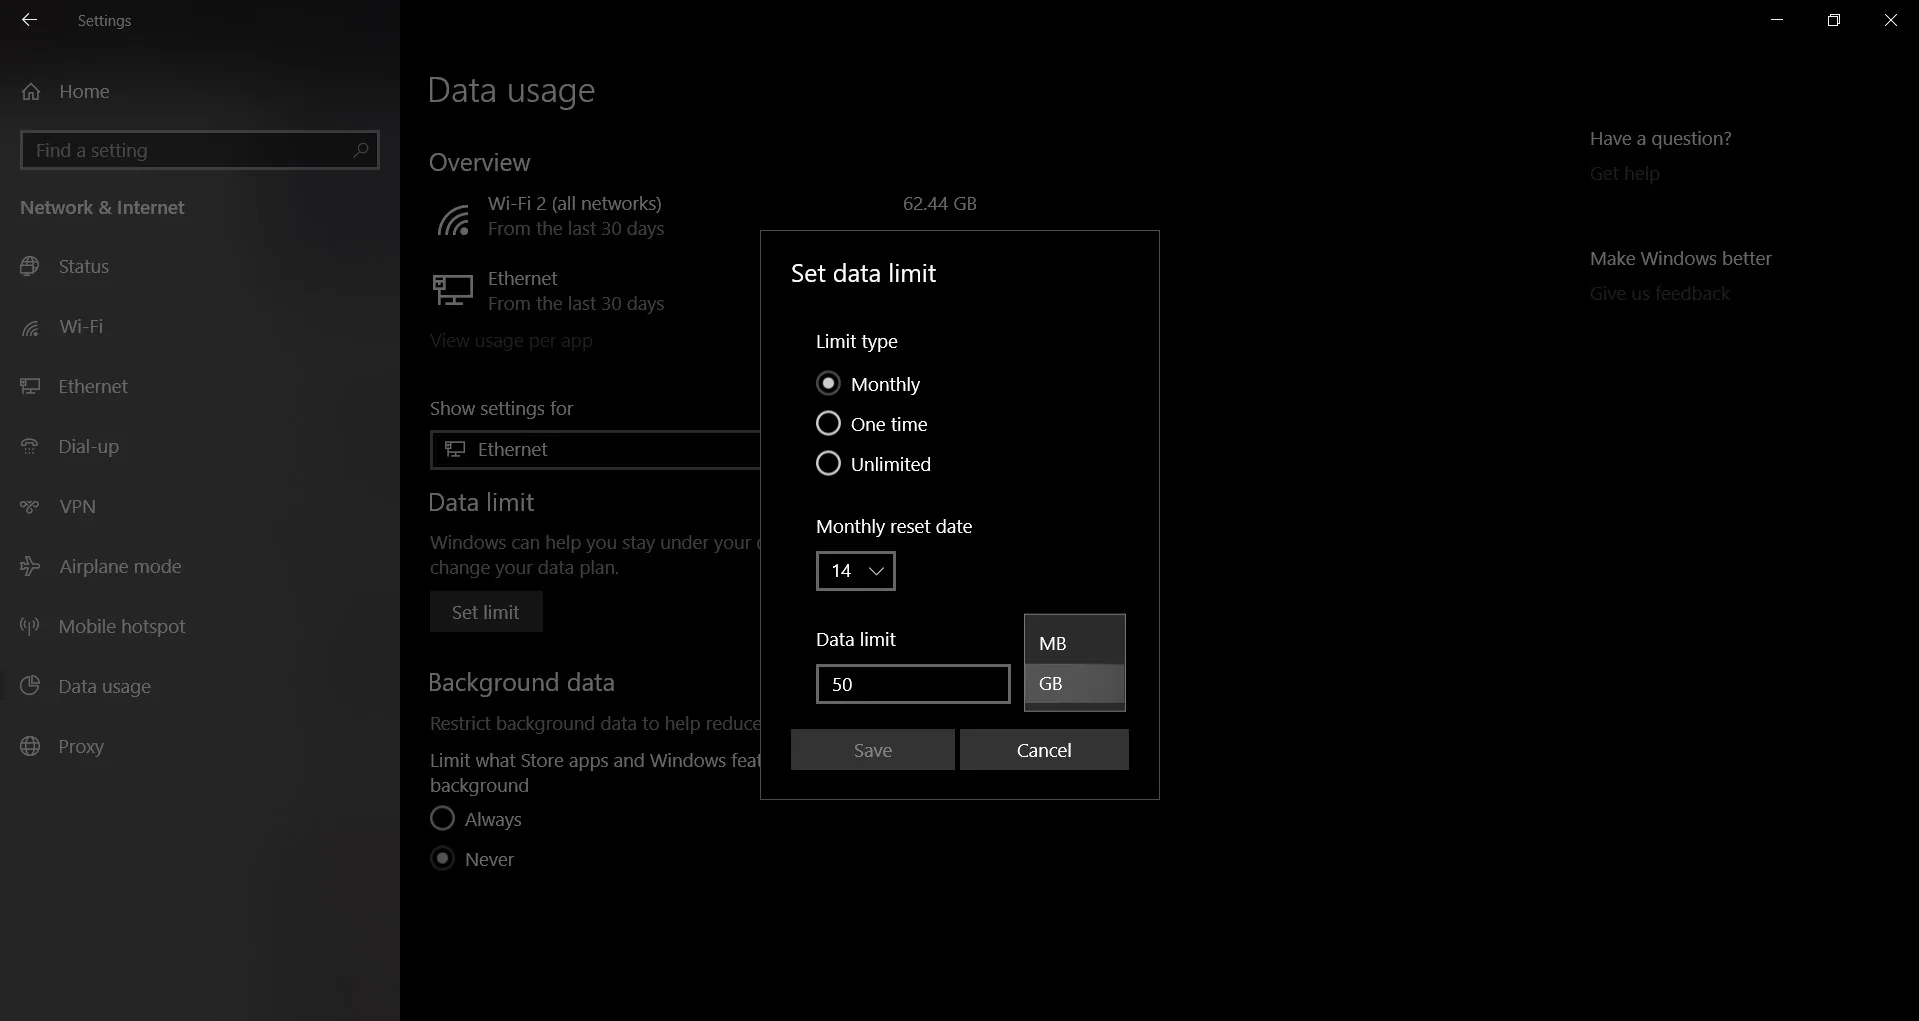Click the Home icon in sidebar

(31, 91)
